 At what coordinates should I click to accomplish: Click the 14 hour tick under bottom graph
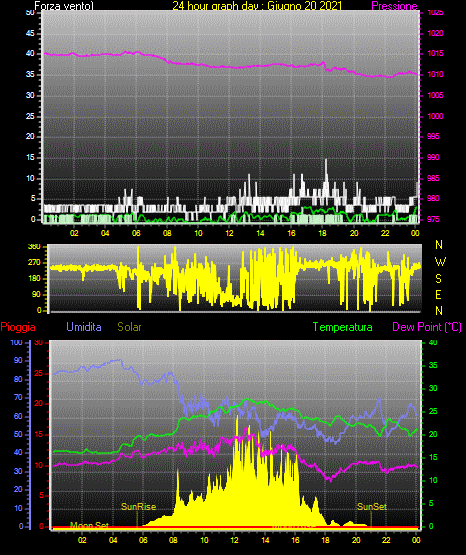click(265, 540)
